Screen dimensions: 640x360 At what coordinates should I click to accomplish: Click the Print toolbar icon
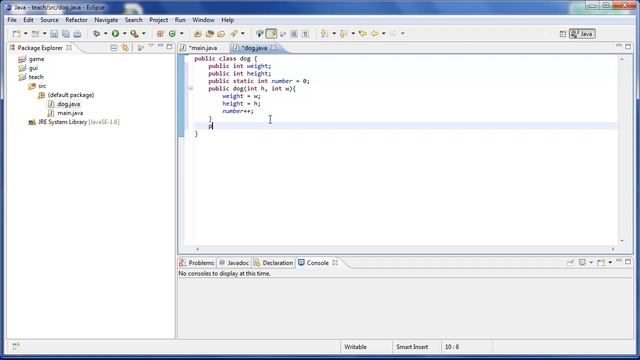pyautogui.click(x=77, y=34)
